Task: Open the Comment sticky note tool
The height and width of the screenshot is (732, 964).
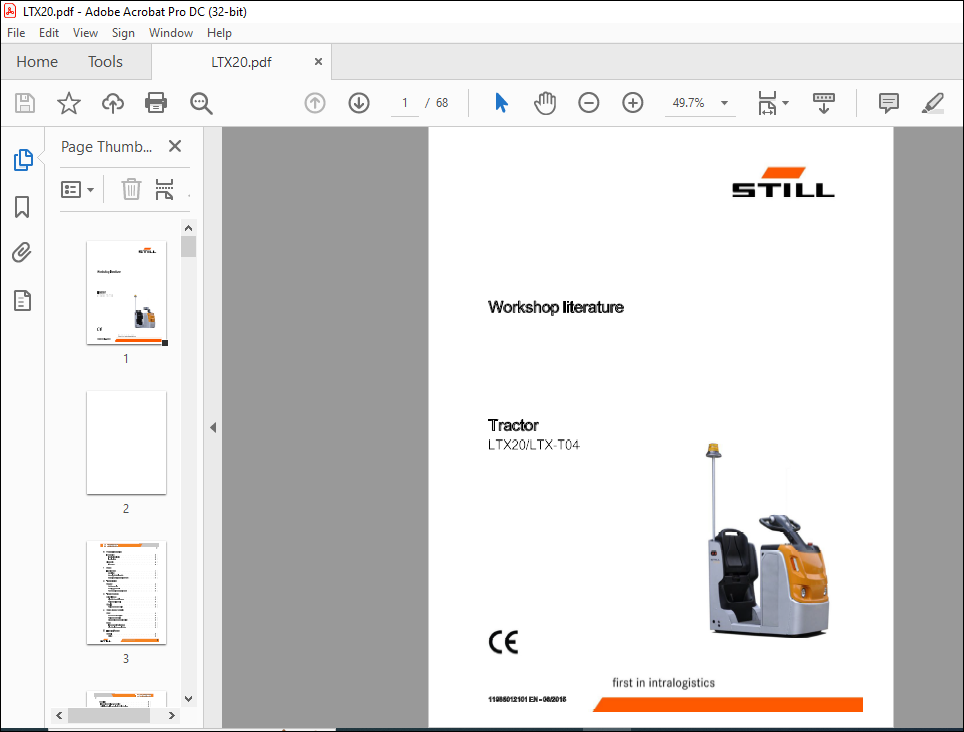Action: (x=888, y=103)
